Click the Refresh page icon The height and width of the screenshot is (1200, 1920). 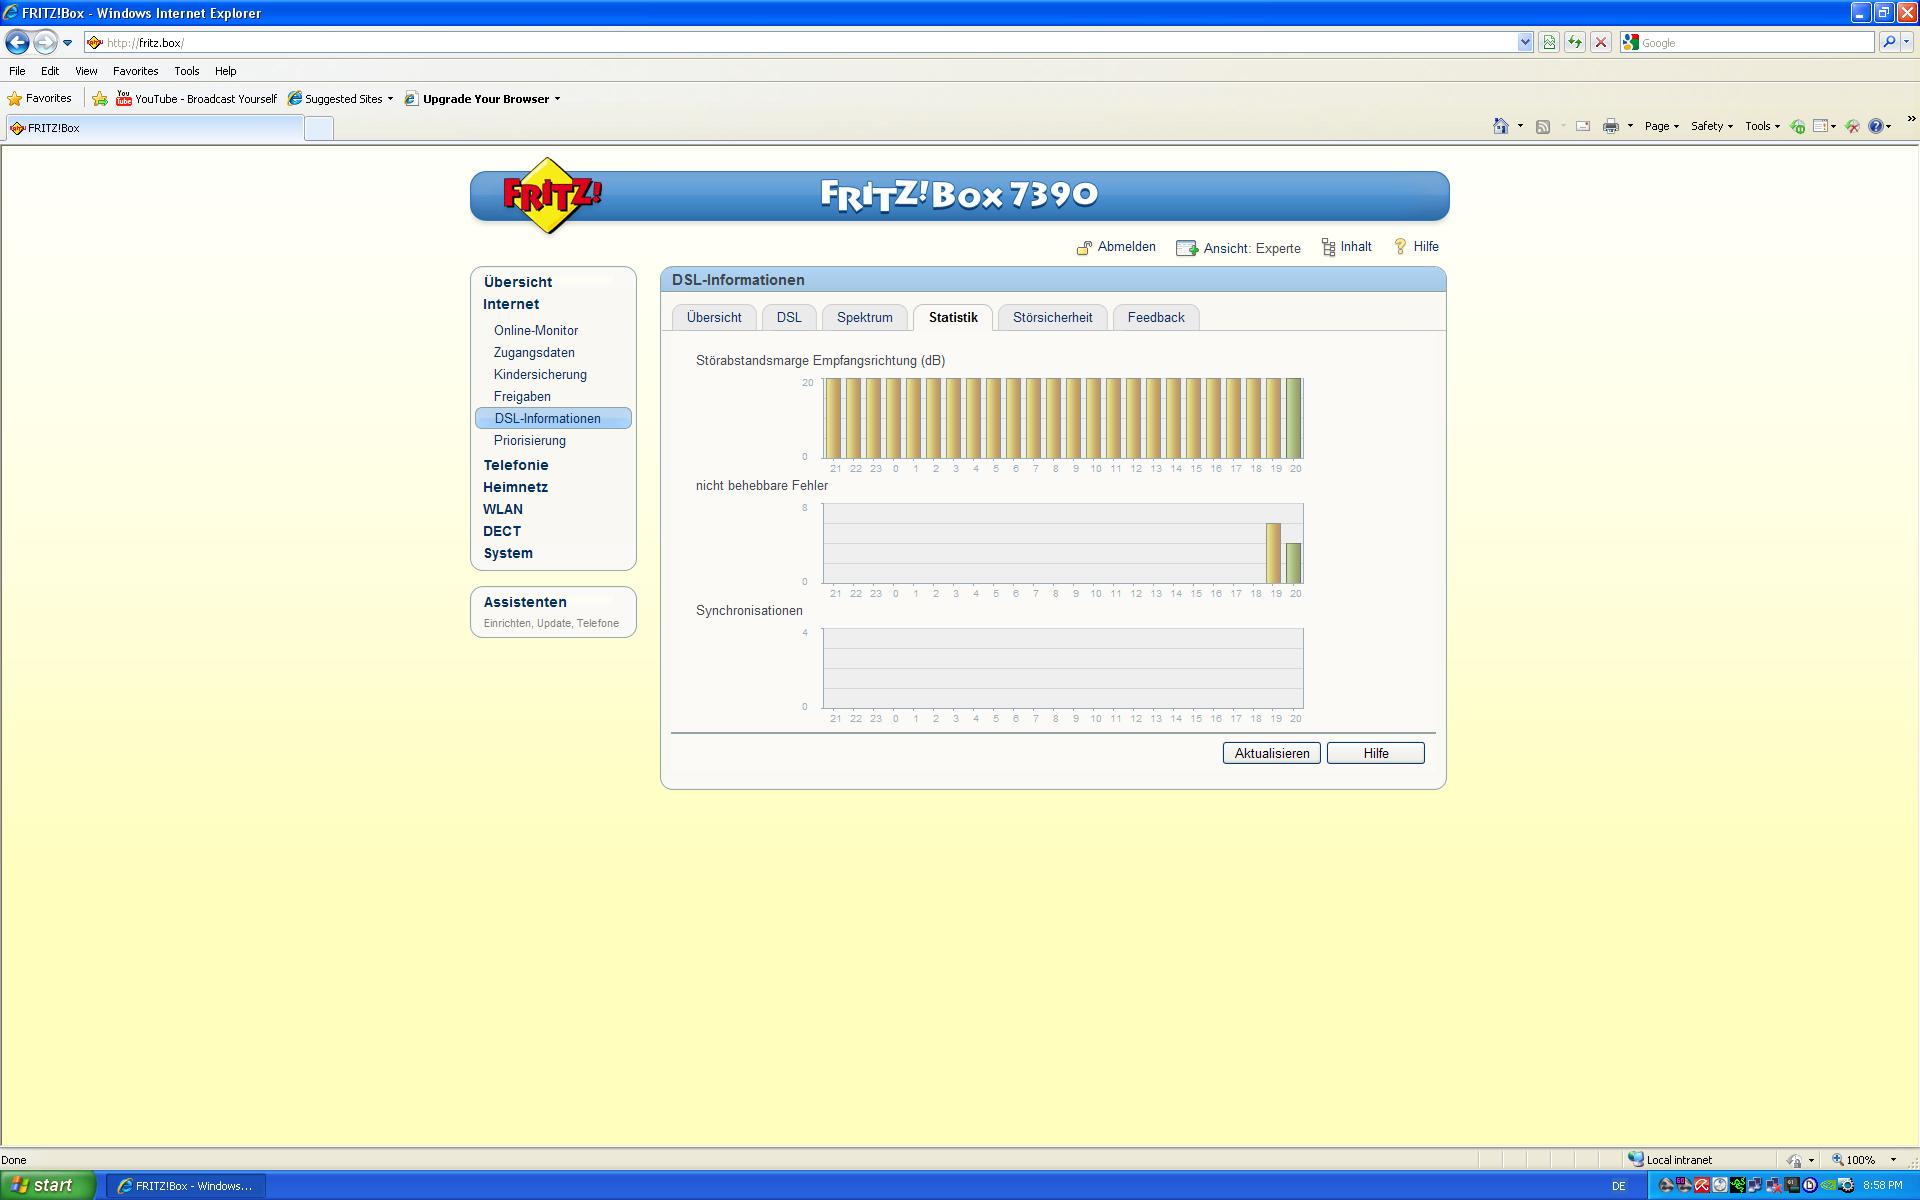(x=1575, y=42)
